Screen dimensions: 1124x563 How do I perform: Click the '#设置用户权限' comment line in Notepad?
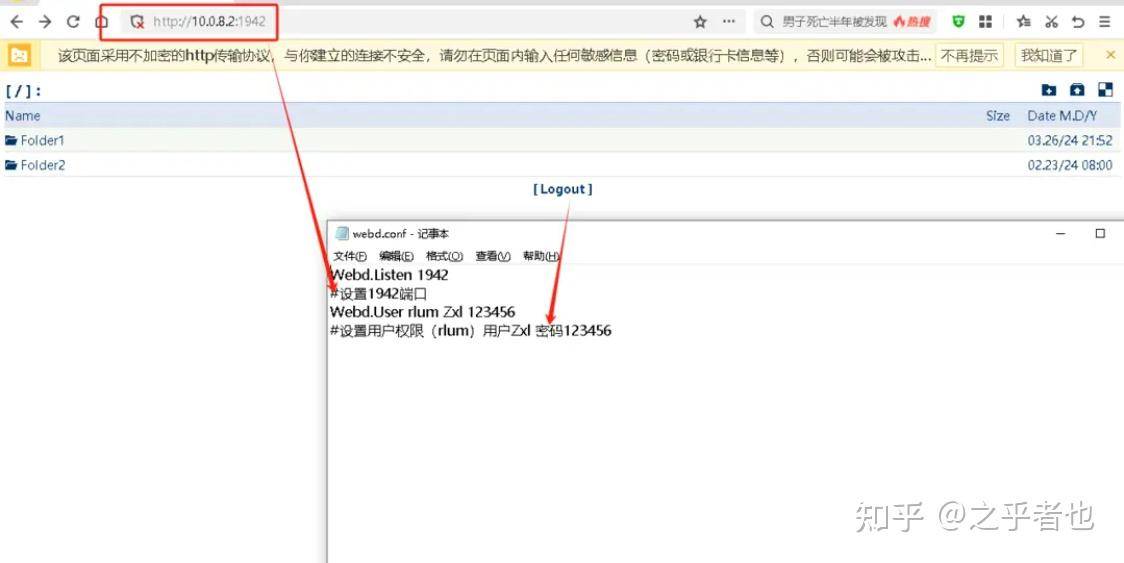(x=470, y=331)
